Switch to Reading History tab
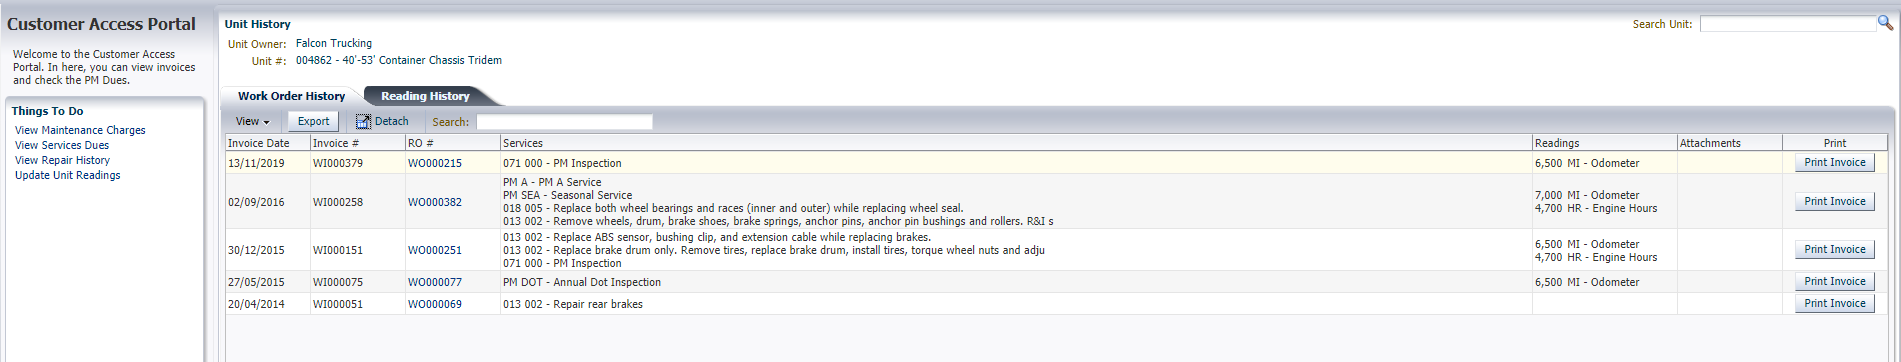The height and width of the screenshot is (362, 1901). [x=425, y=96]
